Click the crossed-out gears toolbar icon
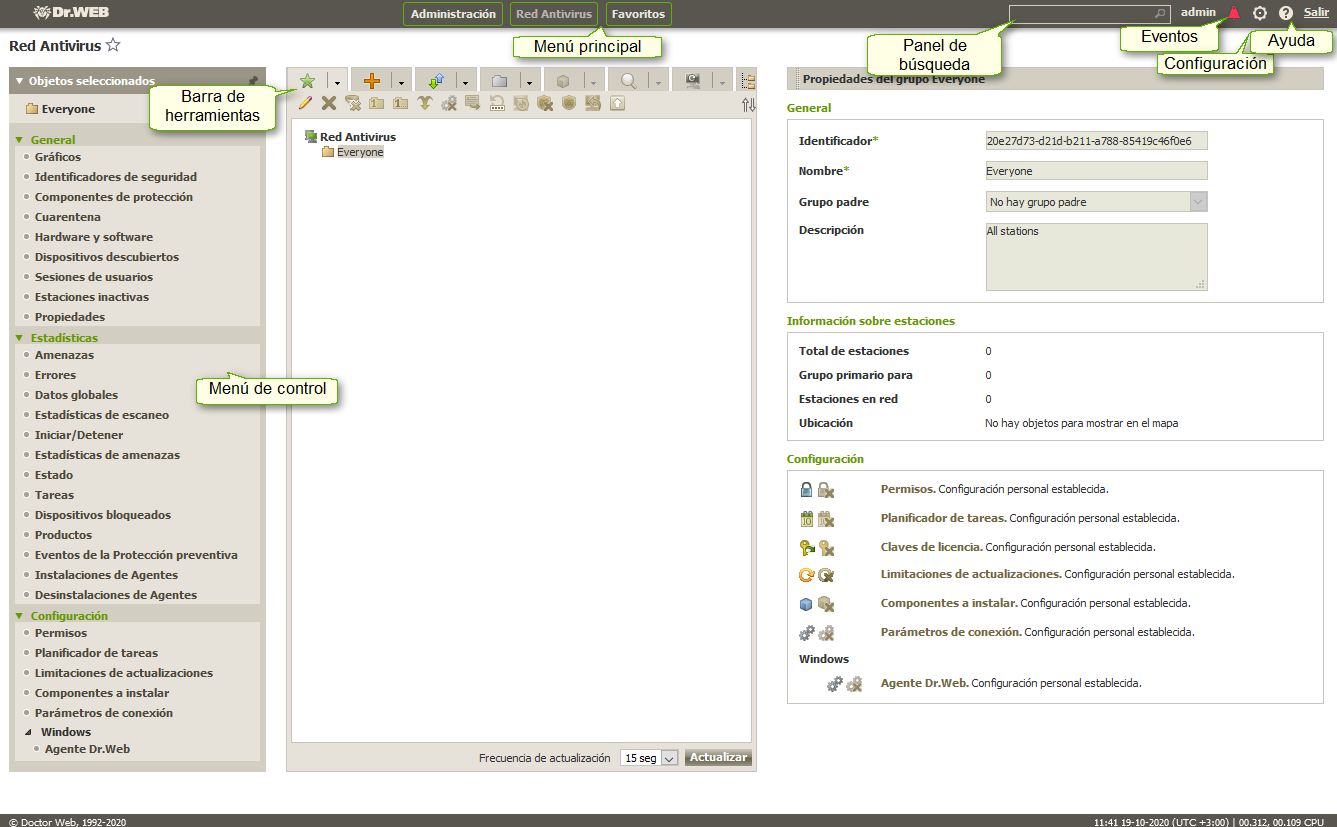This screenshot has height=827, width=1337. (449, 102)
